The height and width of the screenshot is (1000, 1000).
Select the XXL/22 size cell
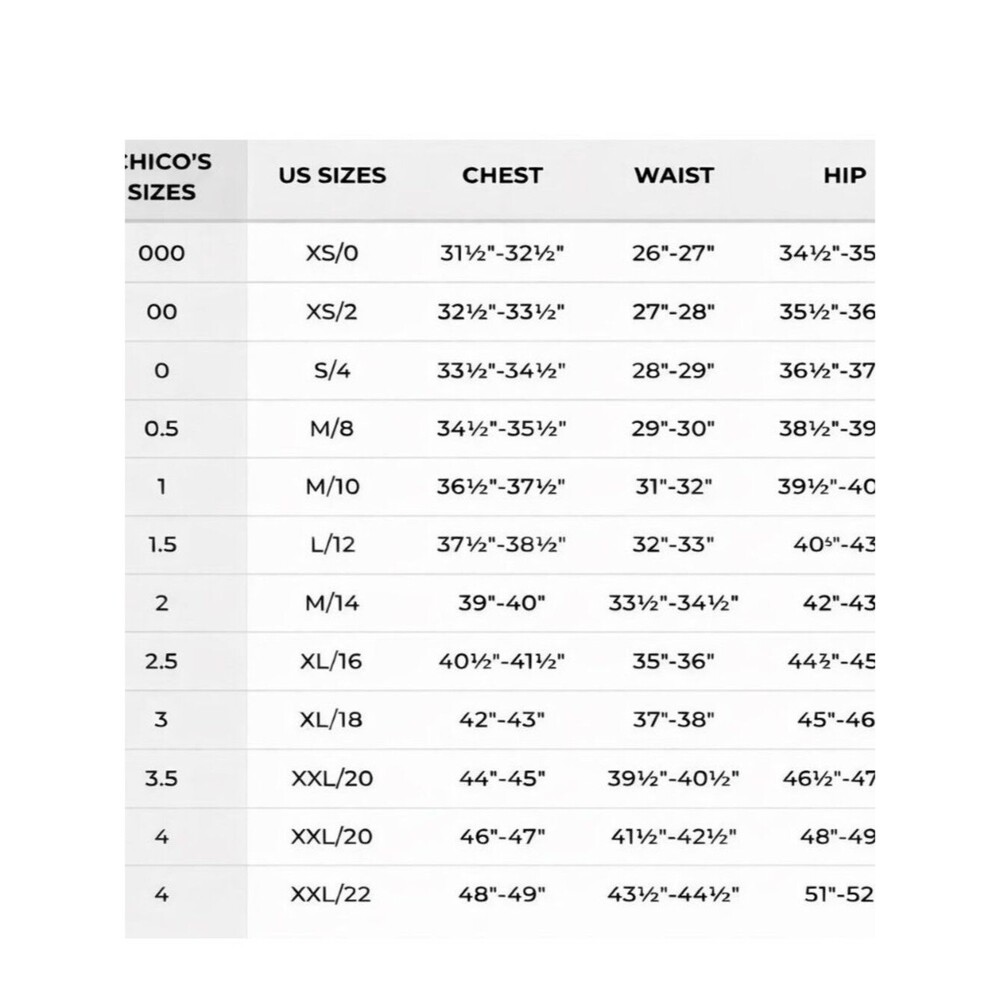[331, 895]
